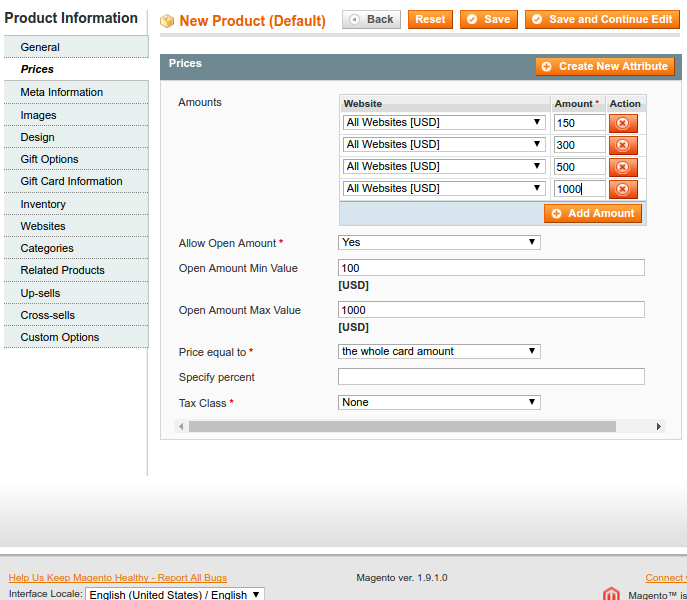Remove the 1000 amount row
Viewport: 687px width, 600px height.
pos(622,189)
